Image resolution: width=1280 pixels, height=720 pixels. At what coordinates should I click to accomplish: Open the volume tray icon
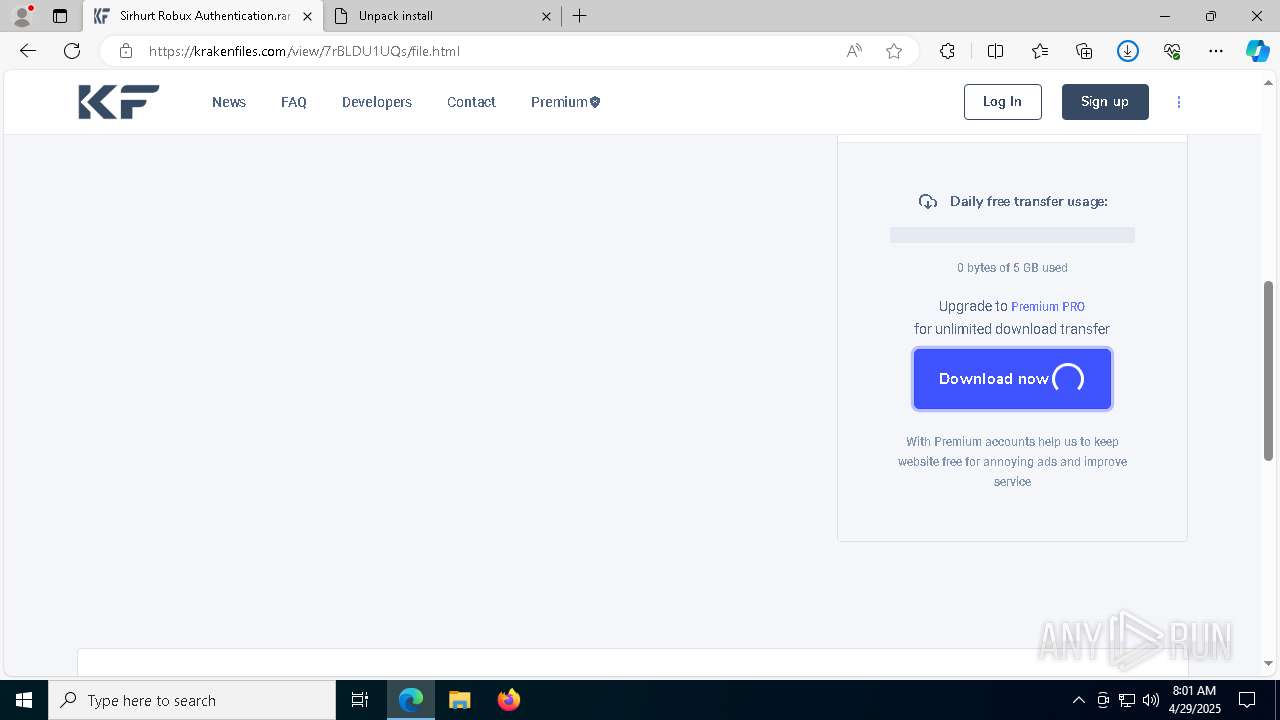pos(1151,700)
